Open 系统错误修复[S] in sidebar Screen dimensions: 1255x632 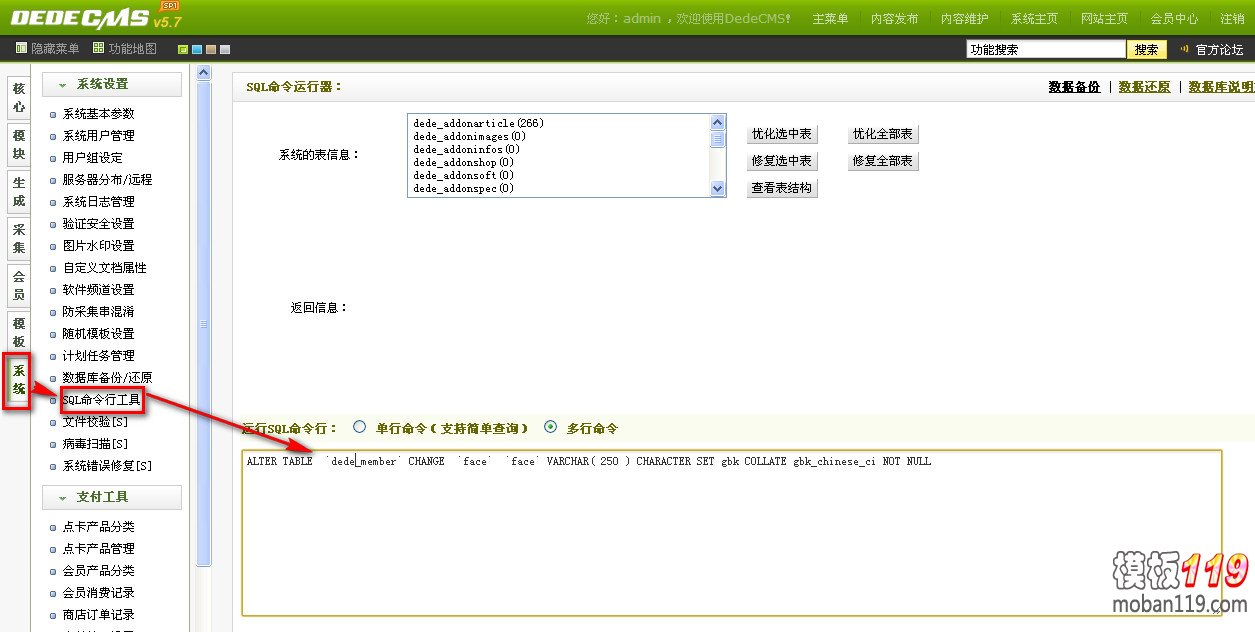[x=107, y=466]
